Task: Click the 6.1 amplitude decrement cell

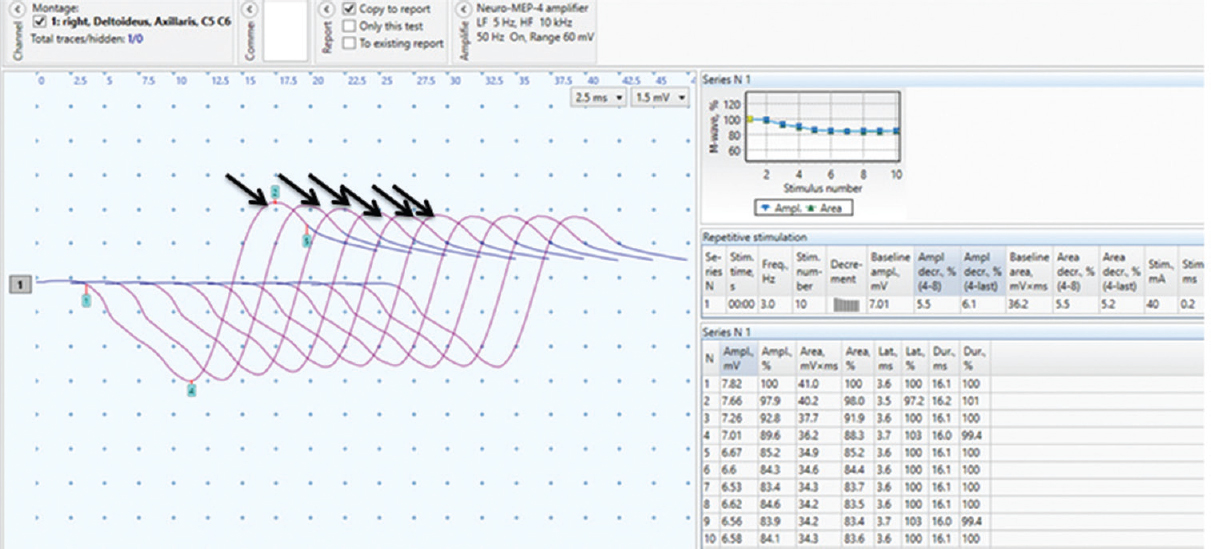Action: click(x=983, y=306)
